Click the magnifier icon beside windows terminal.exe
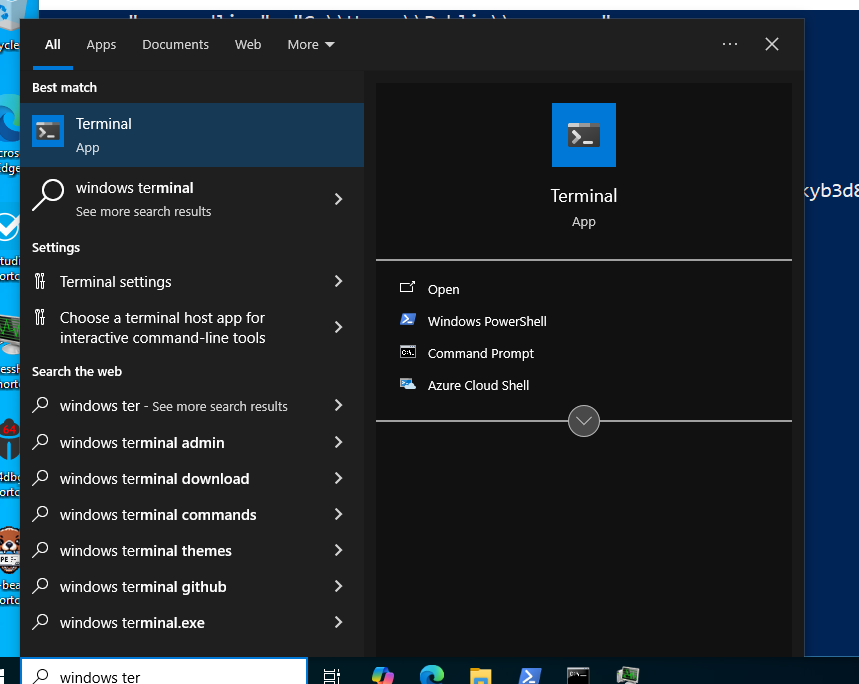The width and height of the screenshot is (859, 684). tap(41, 622)
